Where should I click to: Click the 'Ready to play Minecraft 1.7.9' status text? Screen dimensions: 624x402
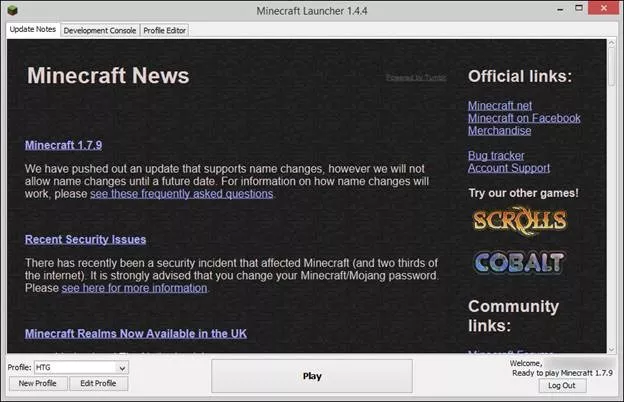pyautogui.click(x=562, y=373)
